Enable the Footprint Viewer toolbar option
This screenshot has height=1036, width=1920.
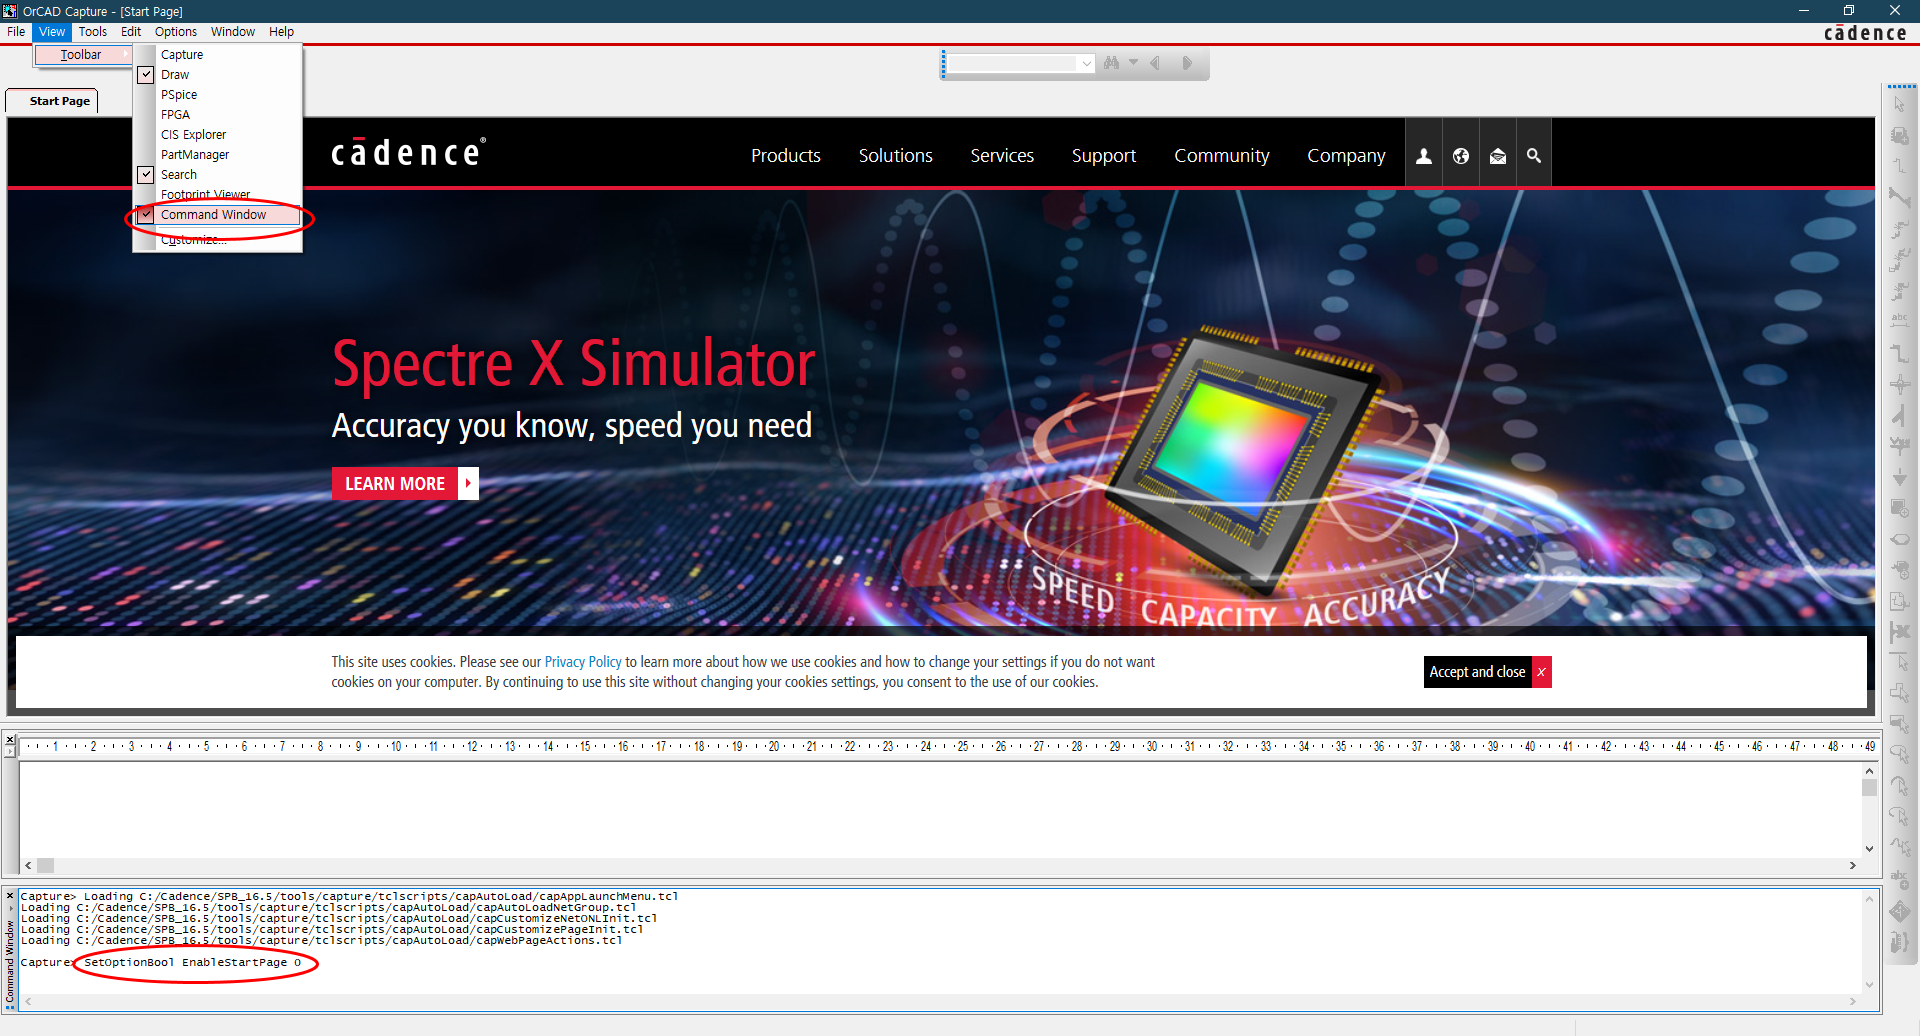click(217, 195)
